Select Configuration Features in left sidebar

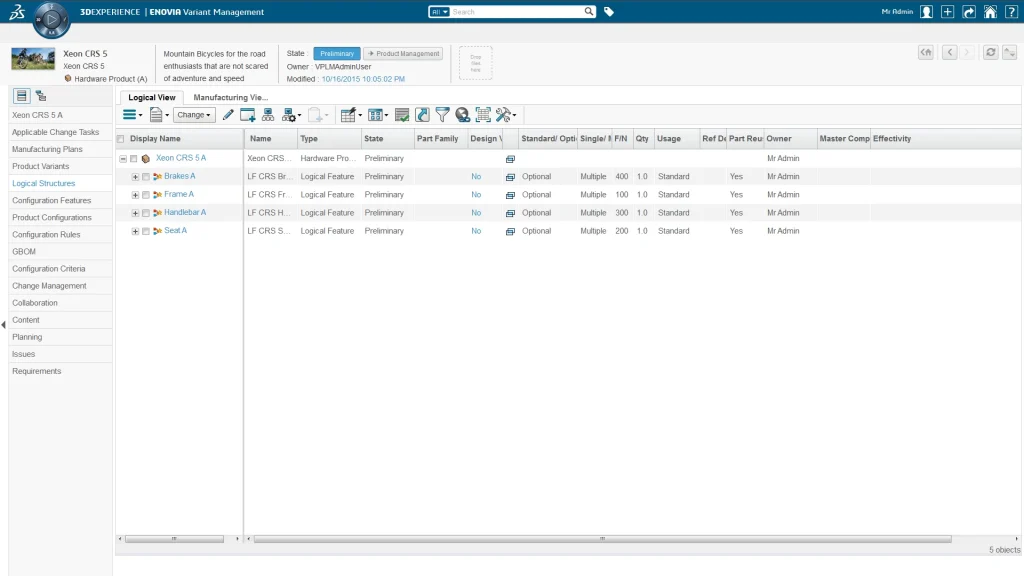[x=51, y=200]
